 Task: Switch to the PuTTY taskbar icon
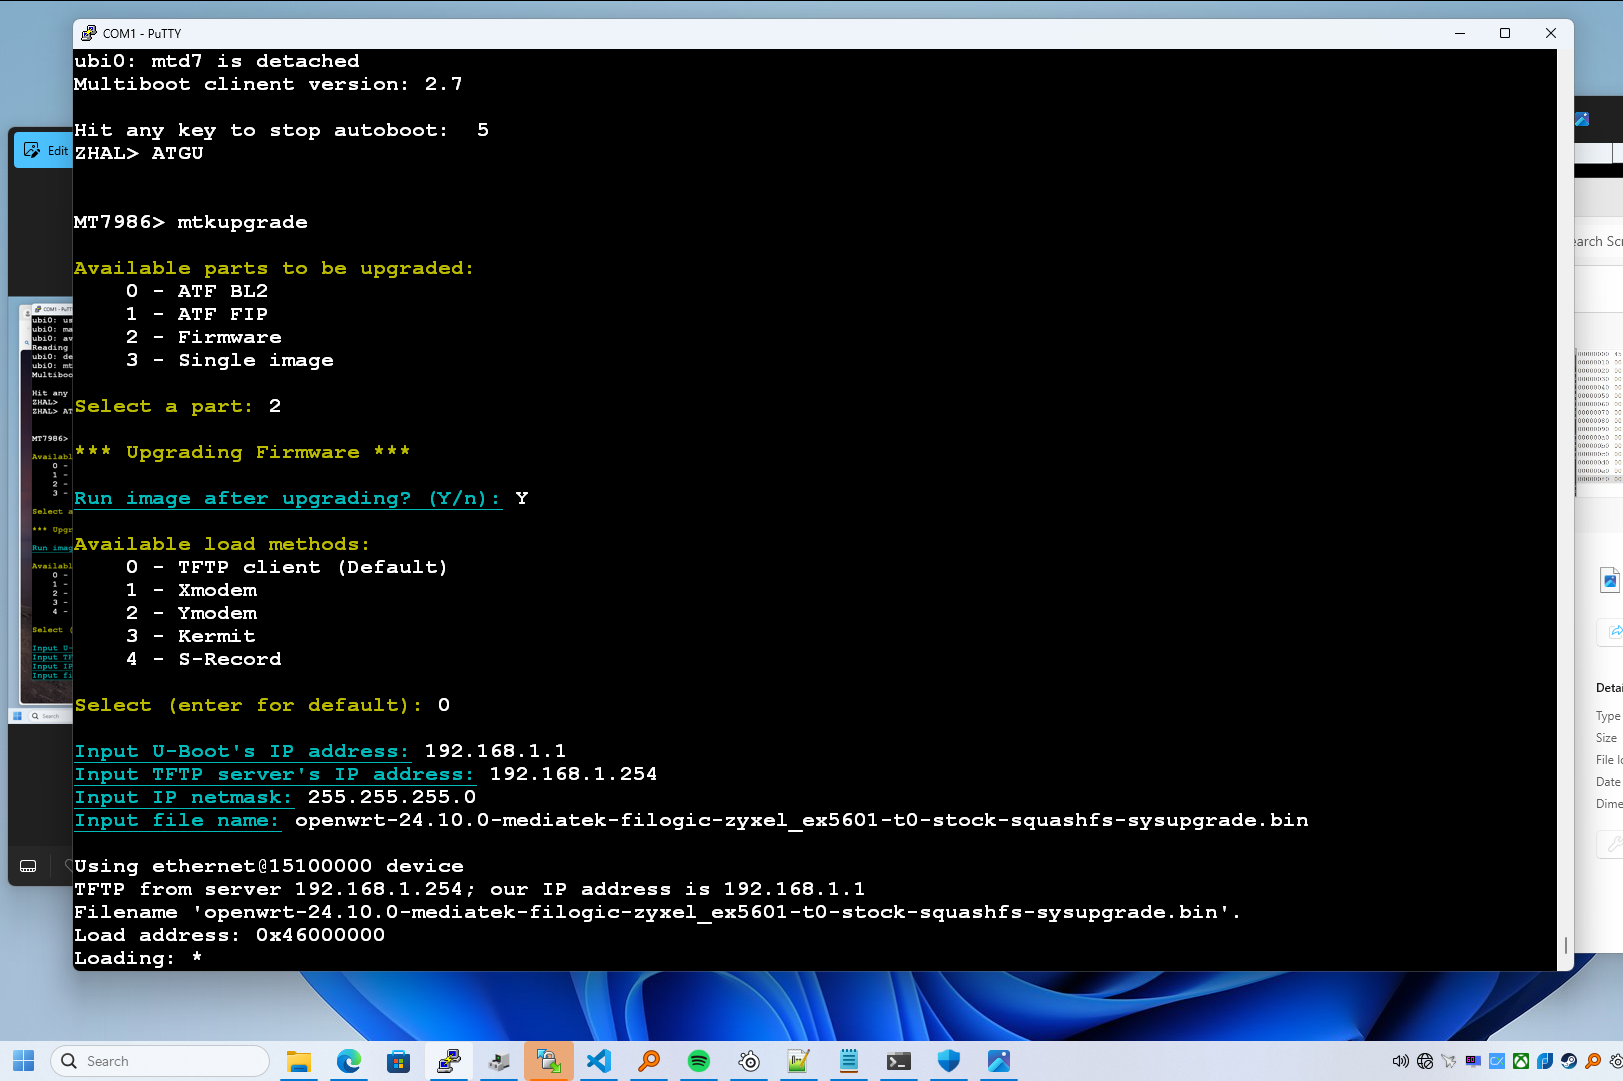click(x=448, y=1061)
